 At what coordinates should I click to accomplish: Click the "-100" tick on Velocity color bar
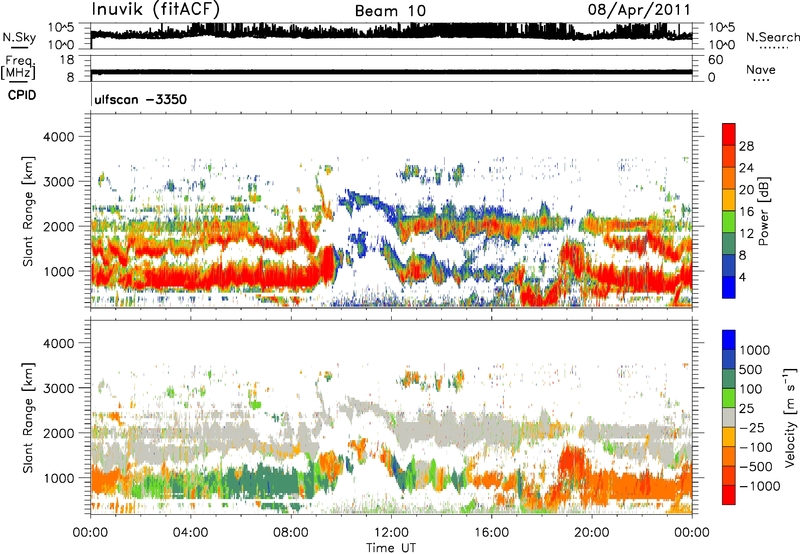pyautogui.click(x=756, y=447)
